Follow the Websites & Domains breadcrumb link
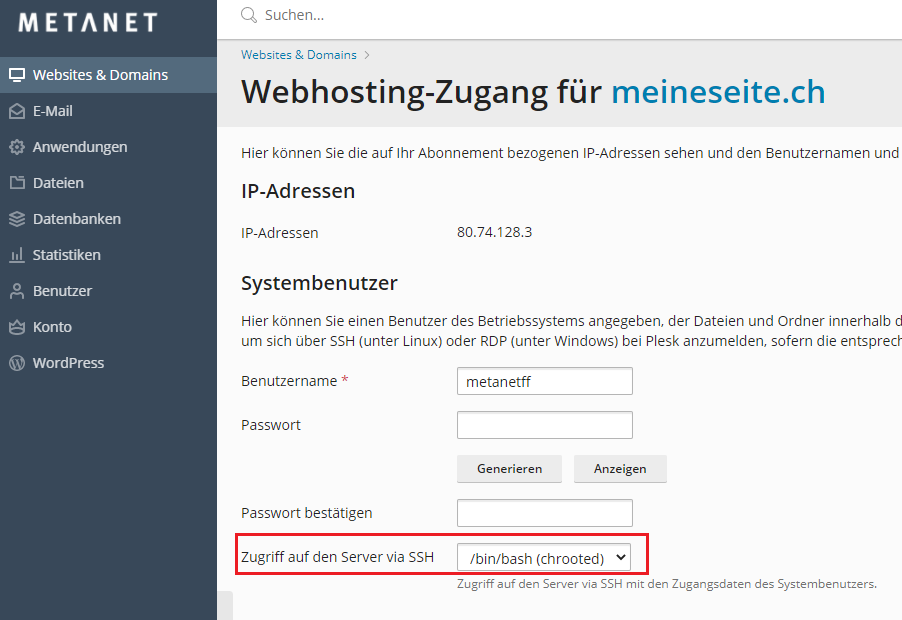This screenshot has width=902, height=620. click(298, 55)
